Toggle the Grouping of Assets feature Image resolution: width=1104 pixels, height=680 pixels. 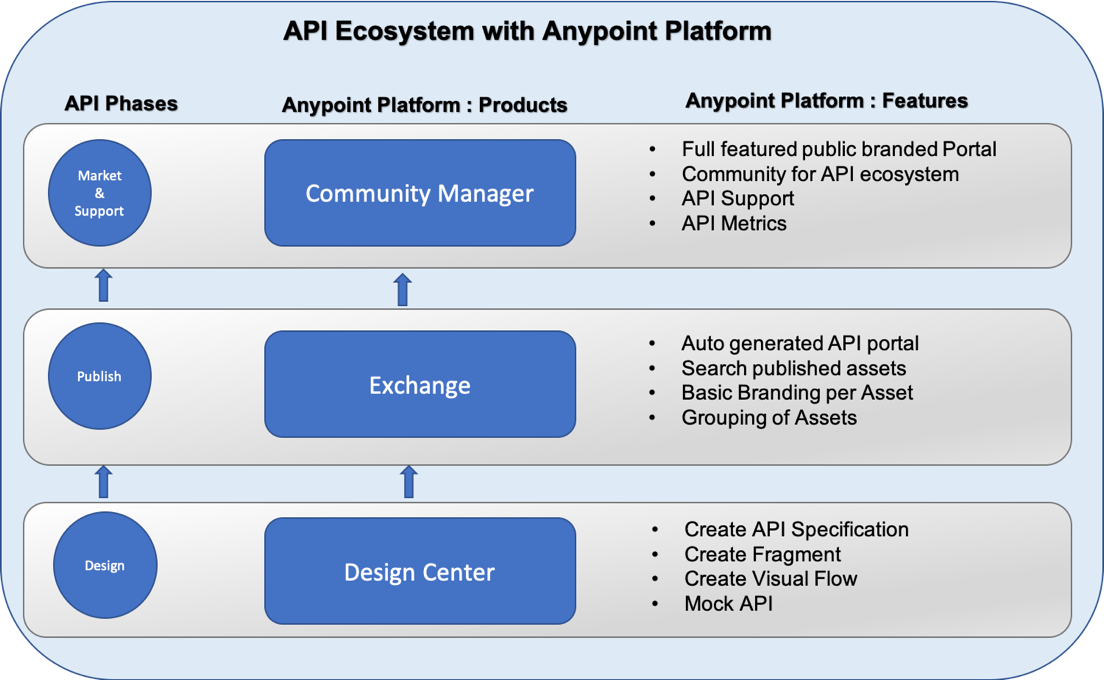(x=771, y=417)
